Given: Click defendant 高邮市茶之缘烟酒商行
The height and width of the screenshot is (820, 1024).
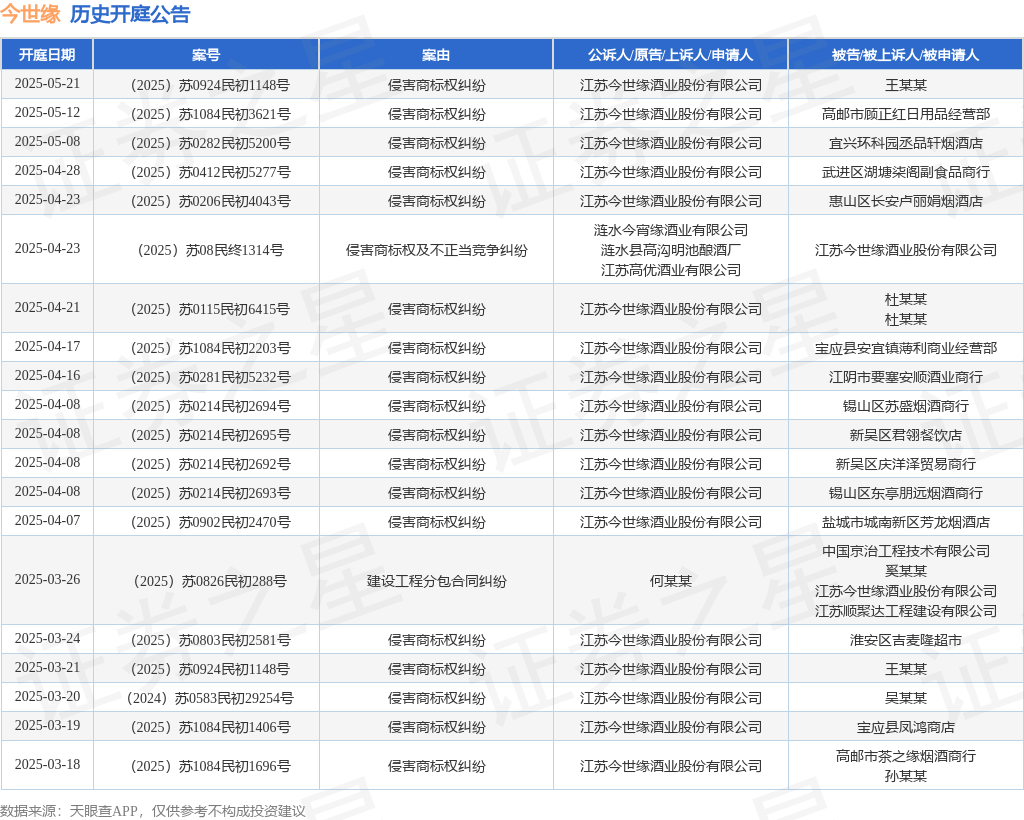Looking at the screenshot, I should pyautogui.click(x=906, y=756).
